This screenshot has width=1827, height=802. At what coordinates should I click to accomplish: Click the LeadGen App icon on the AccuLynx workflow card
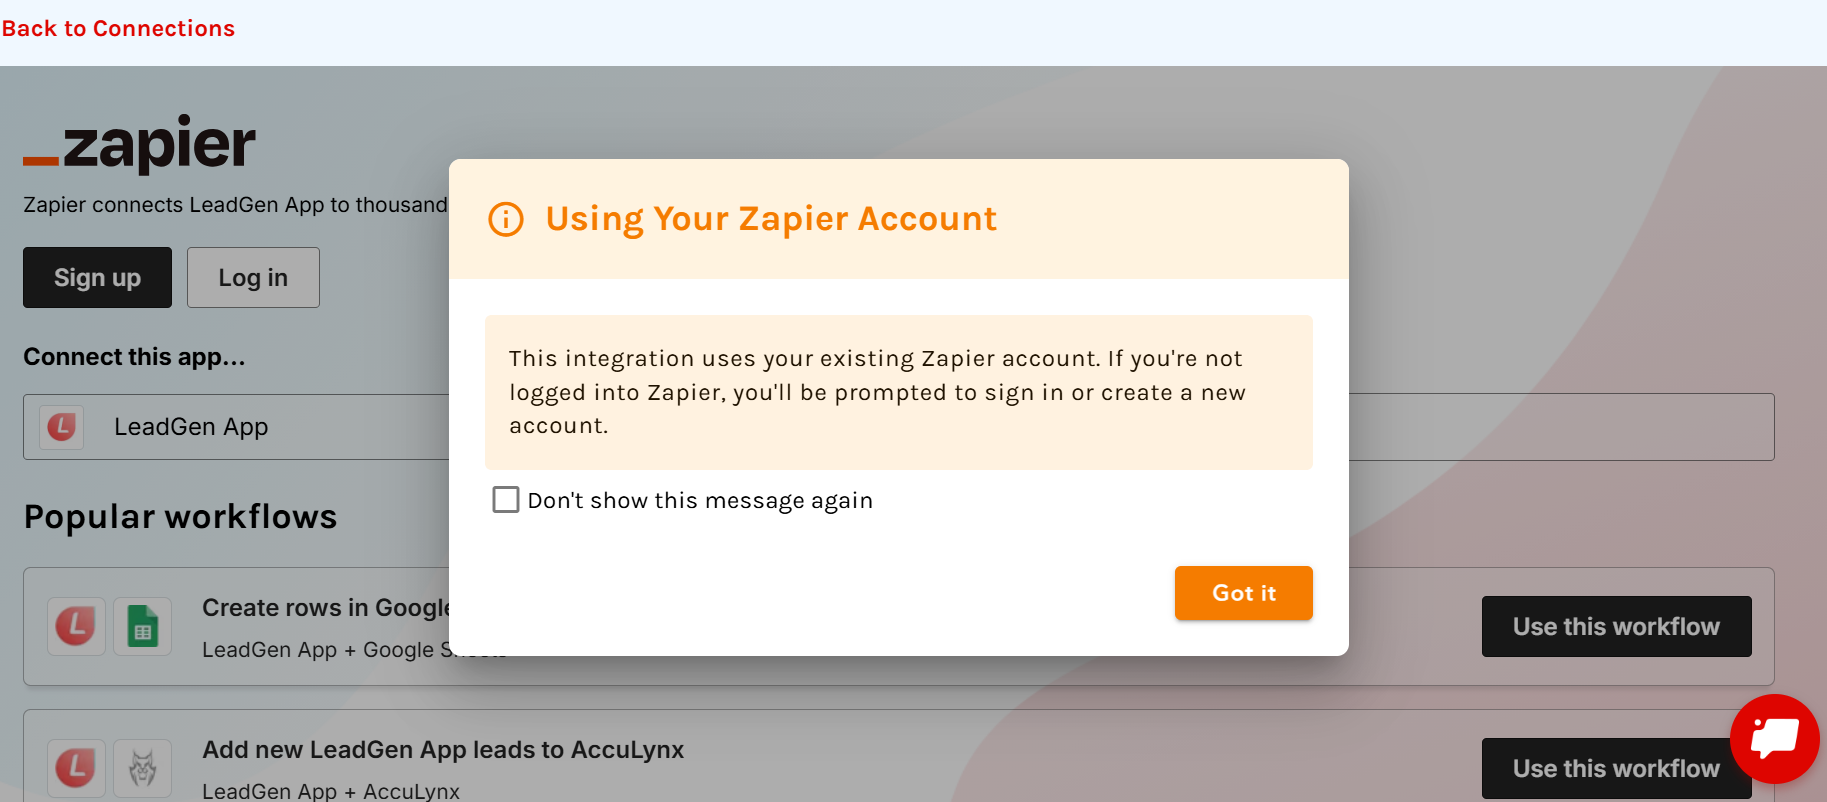pos(76,768)
